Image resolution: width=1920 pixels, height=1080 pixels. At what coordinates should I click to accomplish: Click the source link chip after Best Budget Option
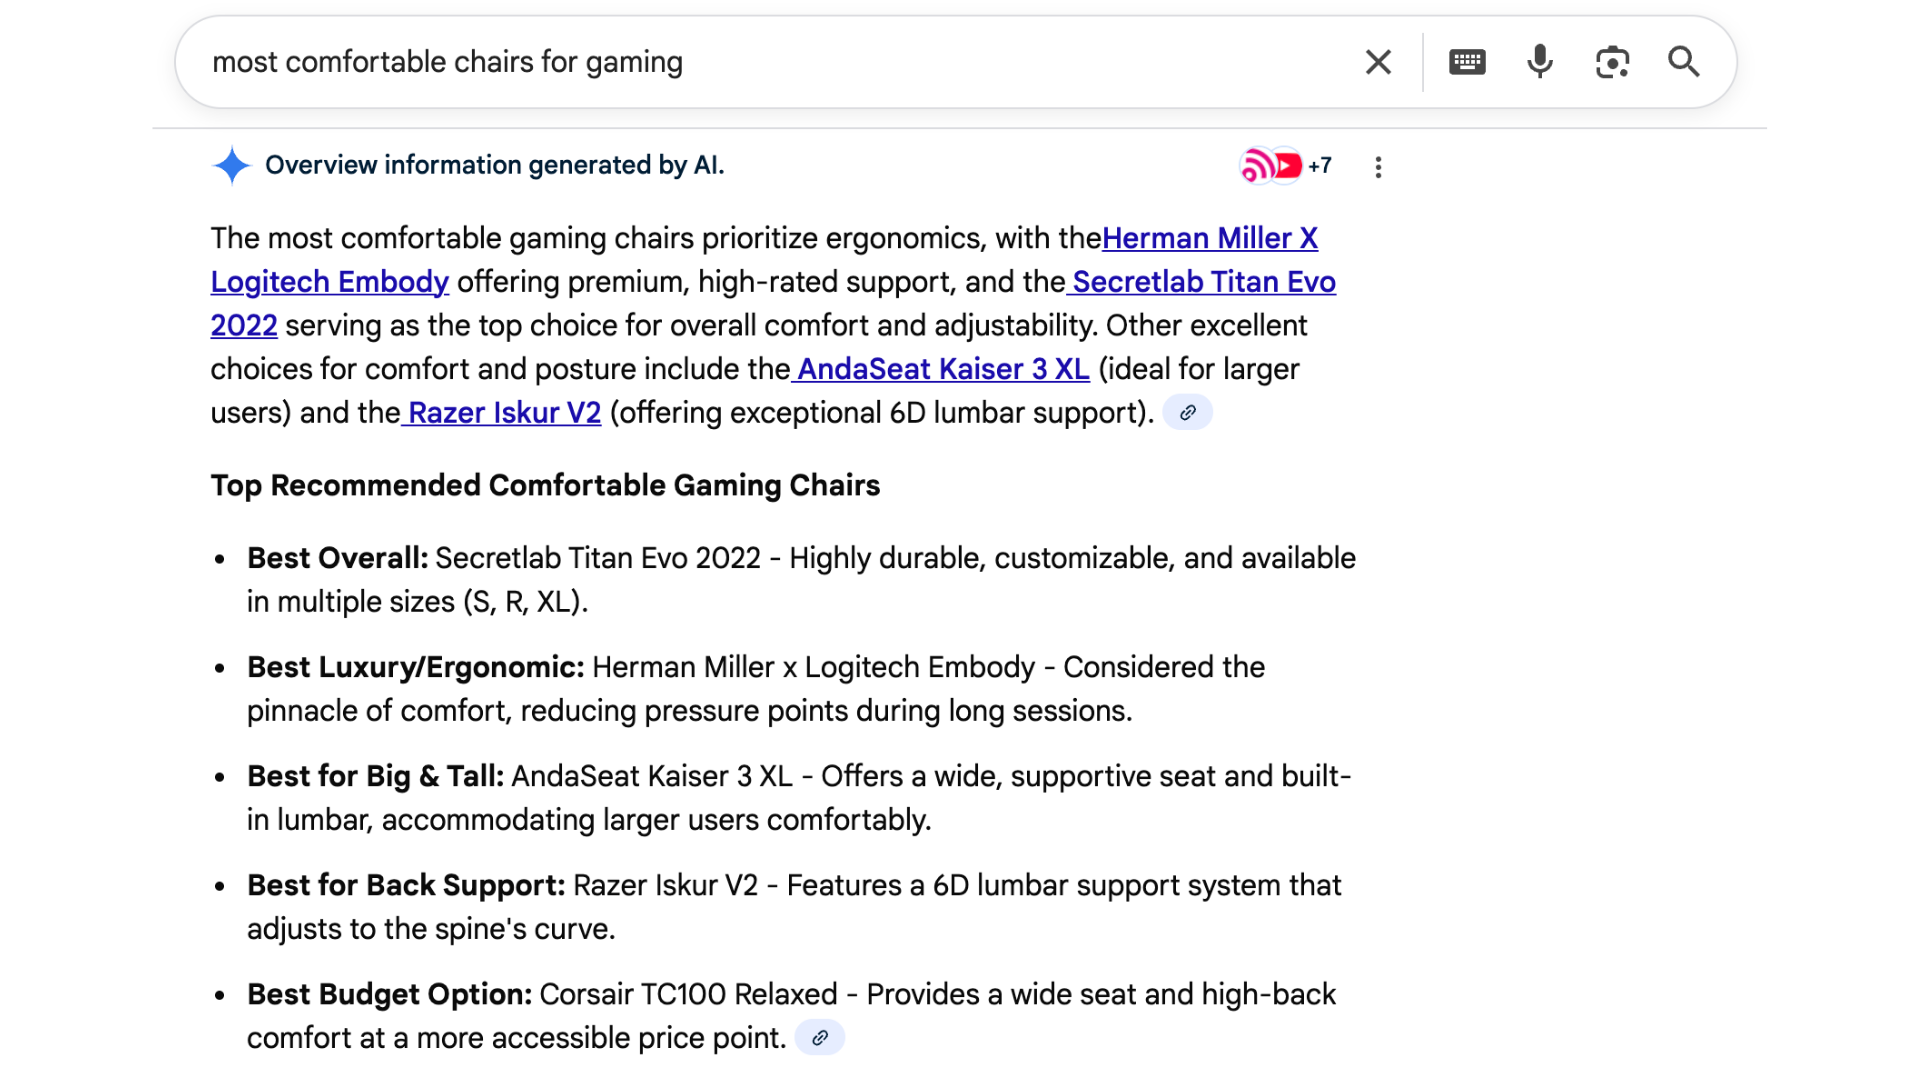tap(820, 1038)
